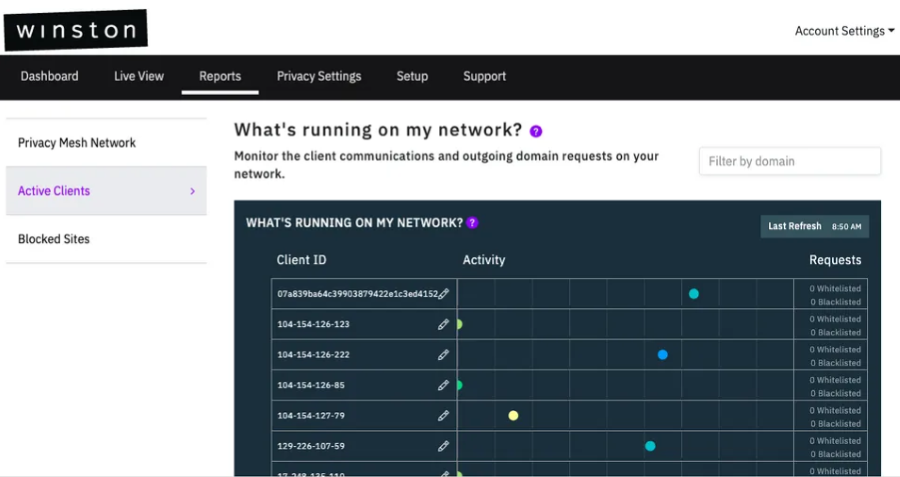This screenshot has width=900, height=477.
Task: Edit name of client 104-154-126-222
Action: point(443,355)
